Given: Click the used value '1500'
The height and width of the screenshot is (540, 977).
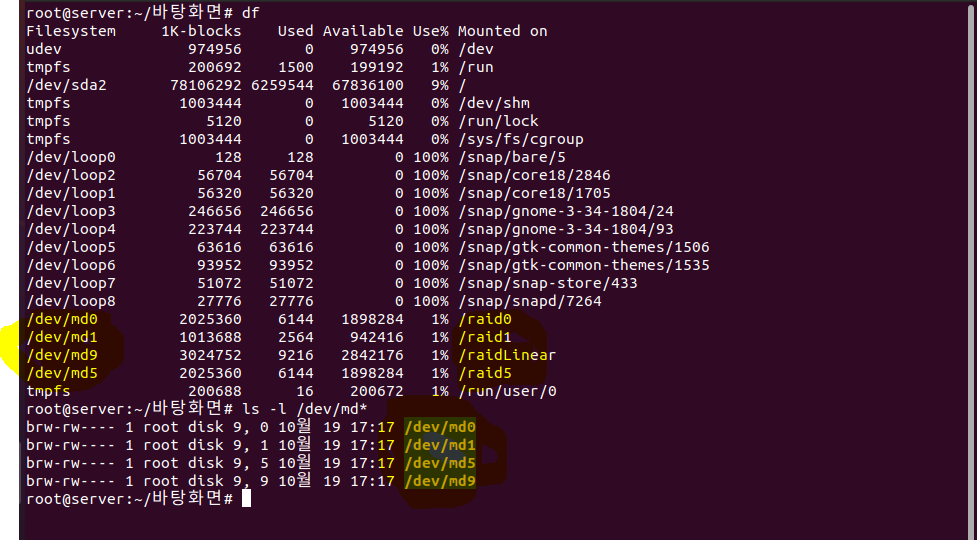Looking at the screenshot, I should 296,67.
